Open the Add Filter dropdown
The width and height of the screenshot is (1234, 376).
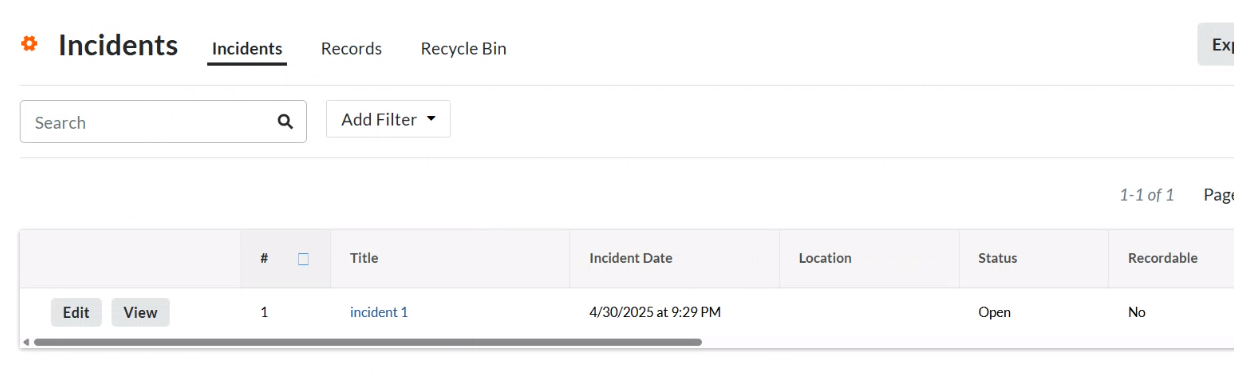pyautogui.click(x=388, y=119)
